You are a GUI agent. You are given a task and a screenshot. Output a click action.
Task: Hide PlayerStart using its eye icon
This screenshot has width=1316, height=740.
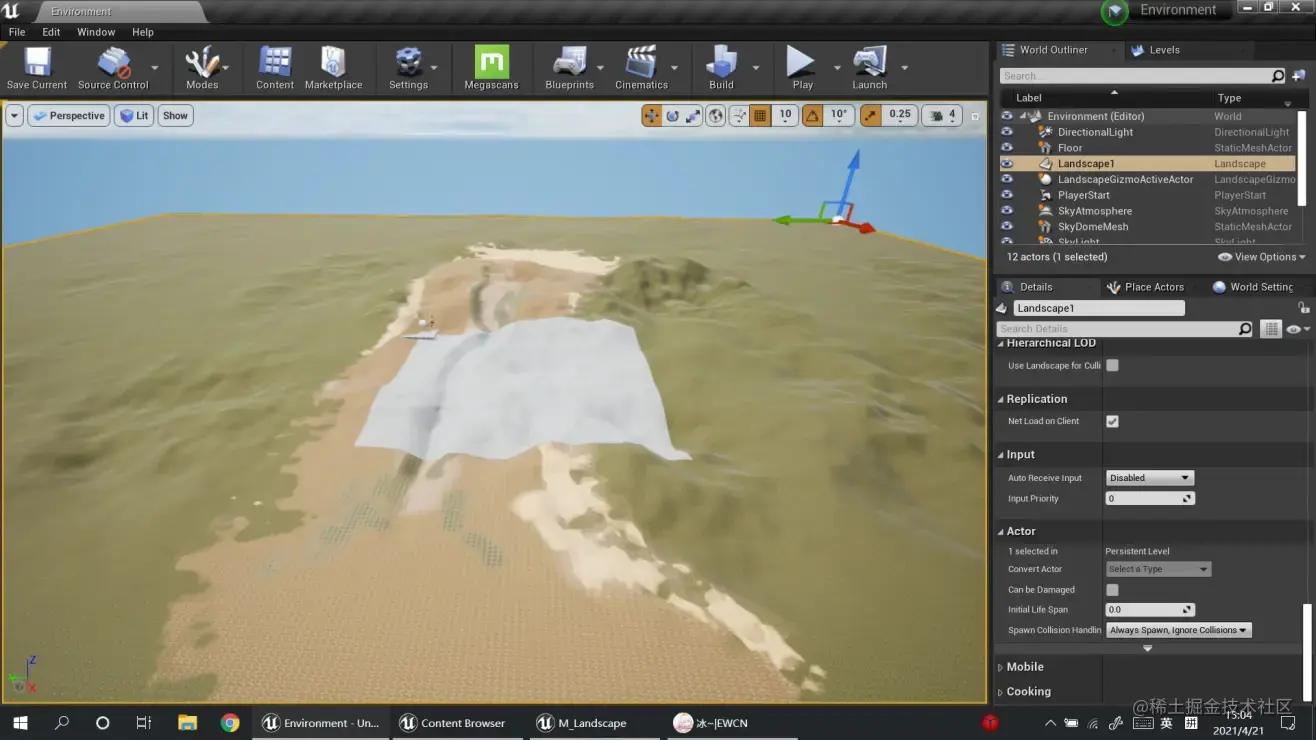click(x=1007, y=195)
